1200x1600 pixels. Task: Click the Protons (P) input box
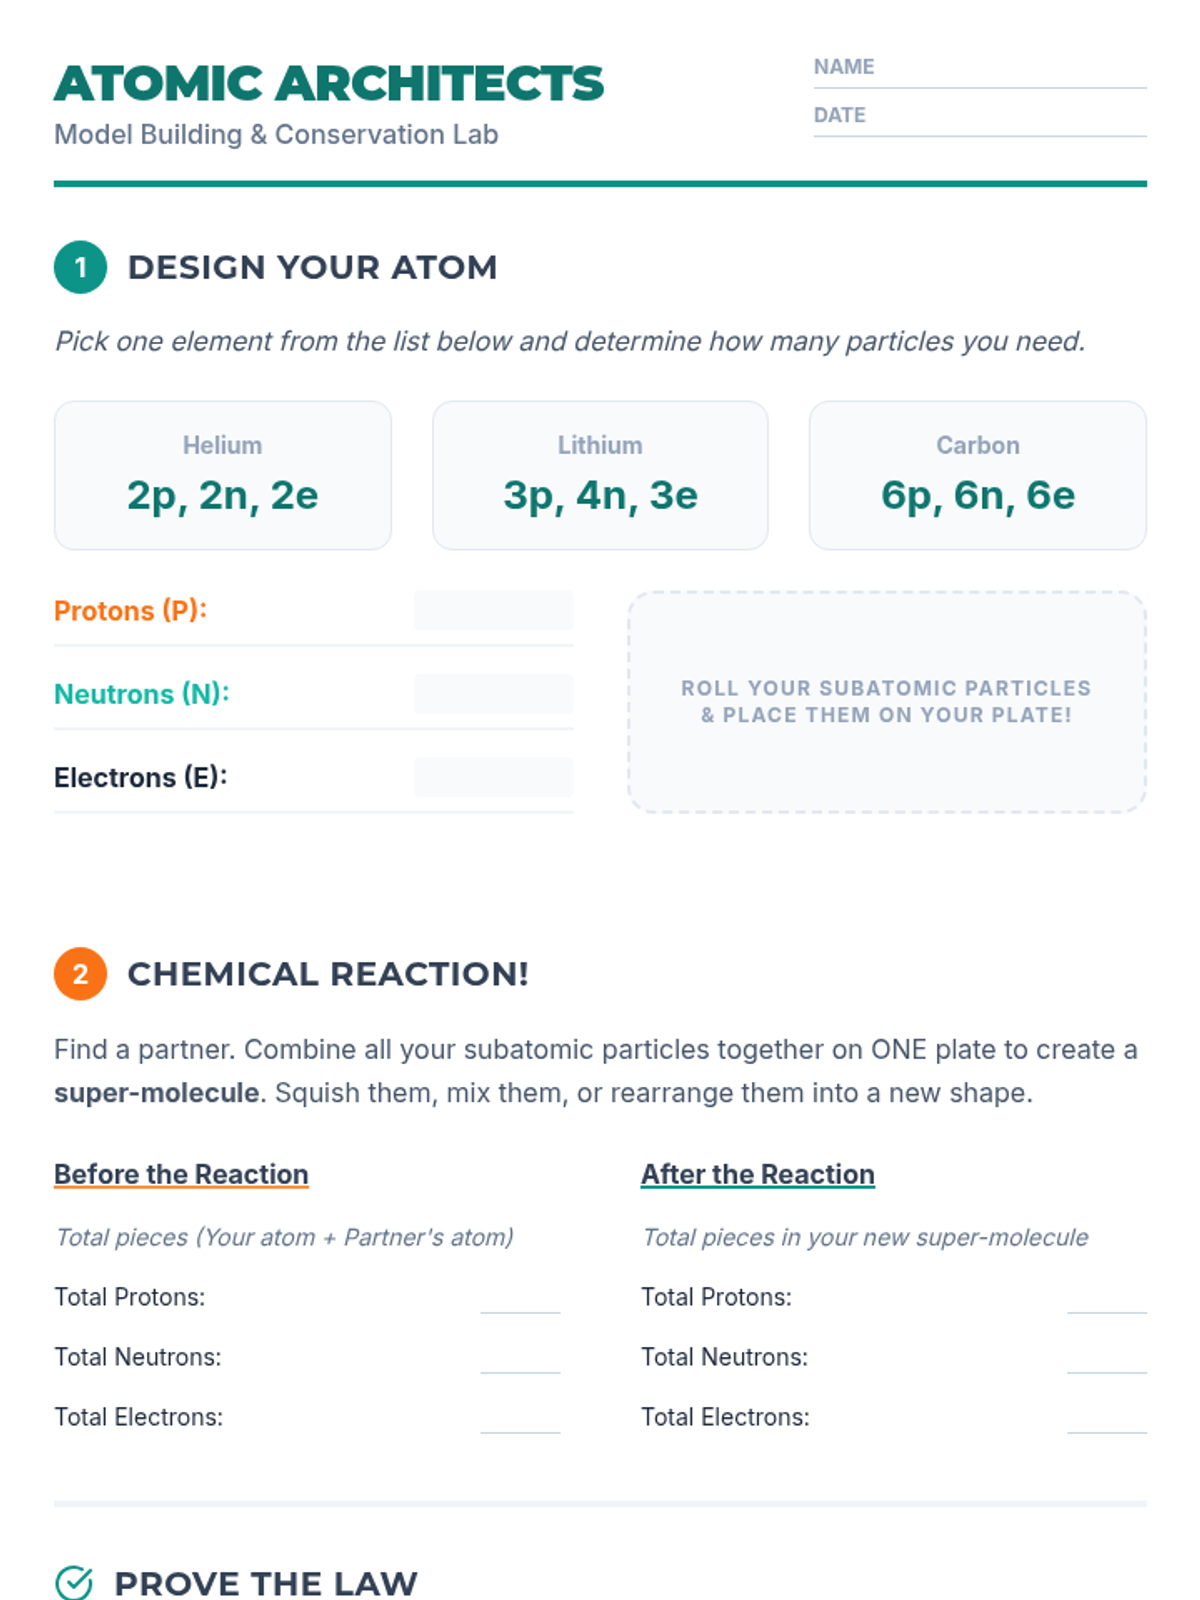pyautogui.click(x=494, y=611)
